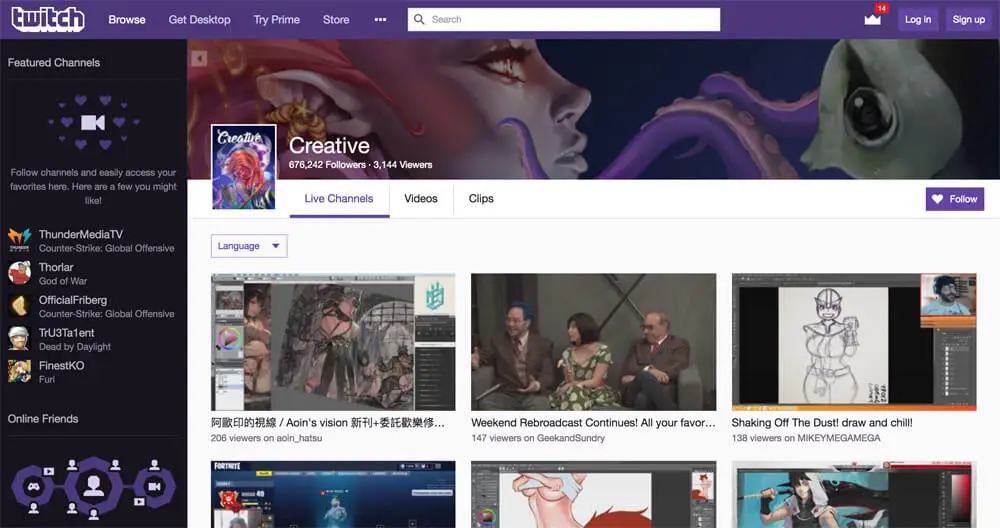The image size is (1000, 528).
Task: Click the Creative category cover art
Action: (x=244, y=166)
